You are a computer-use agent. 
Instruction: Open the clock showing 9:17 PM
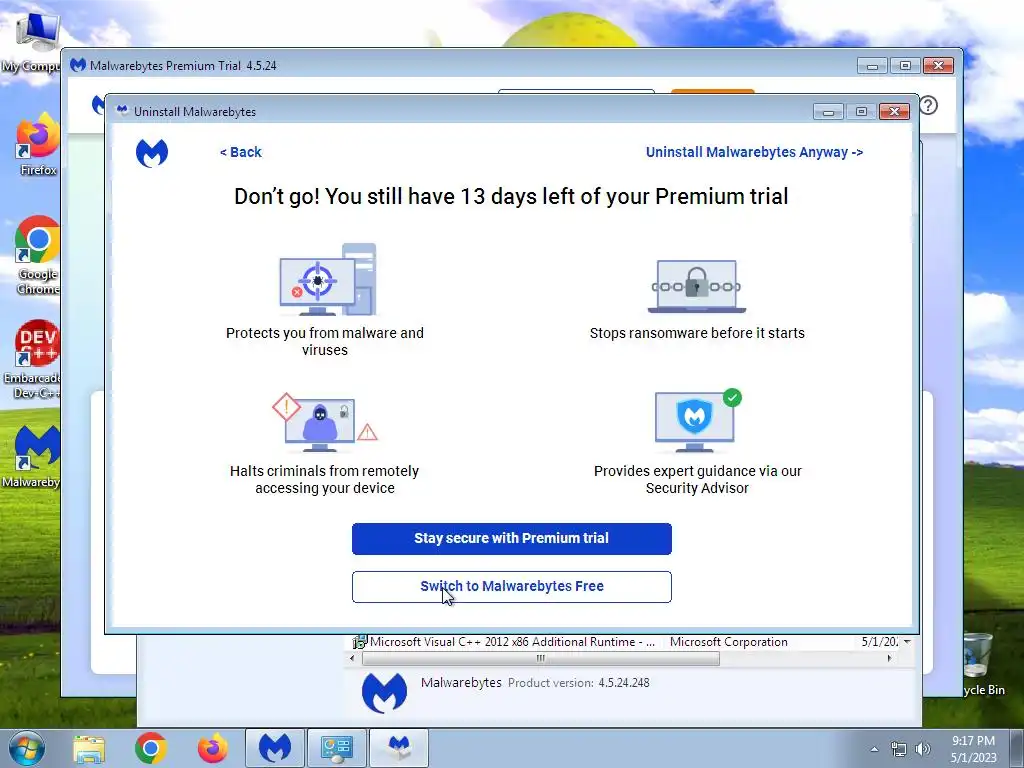pos(973,749)
